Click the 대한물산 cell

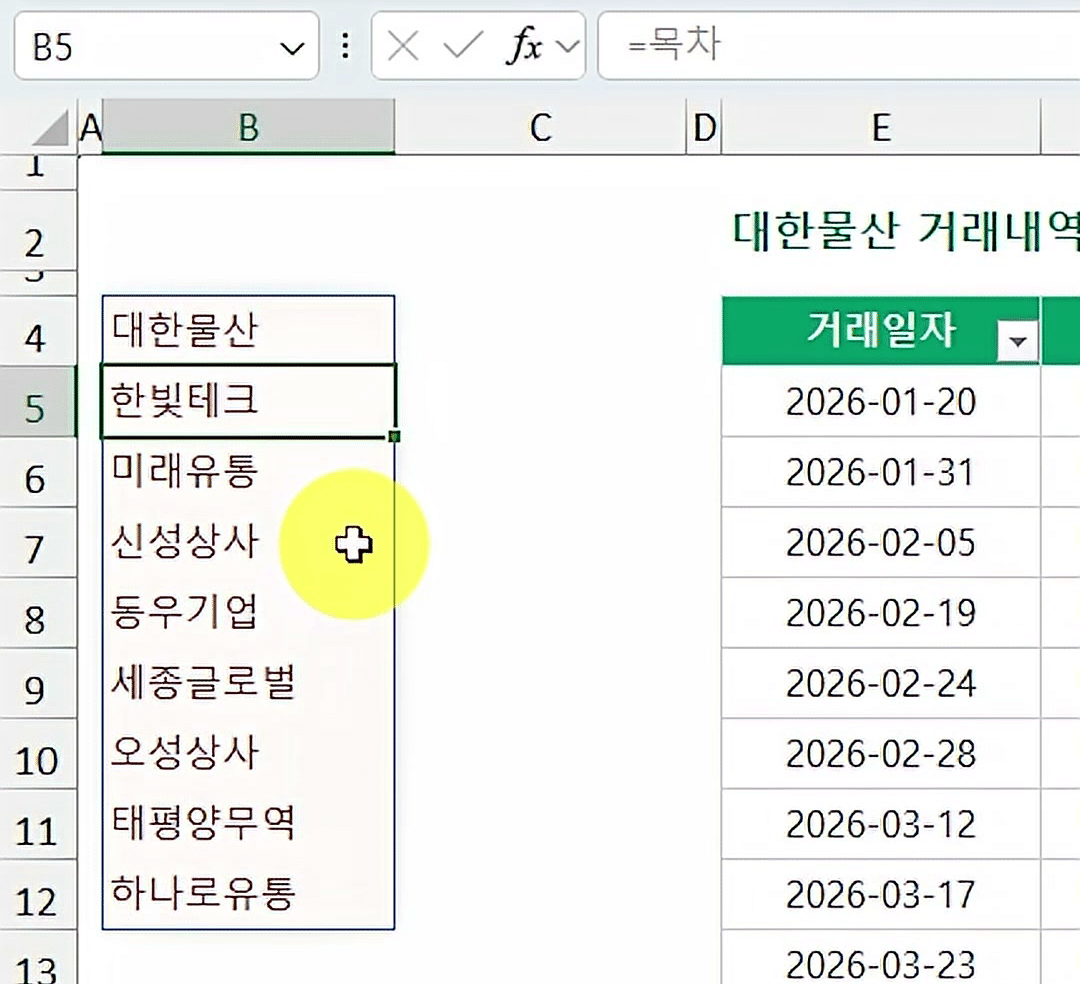[x=249, y=330]
